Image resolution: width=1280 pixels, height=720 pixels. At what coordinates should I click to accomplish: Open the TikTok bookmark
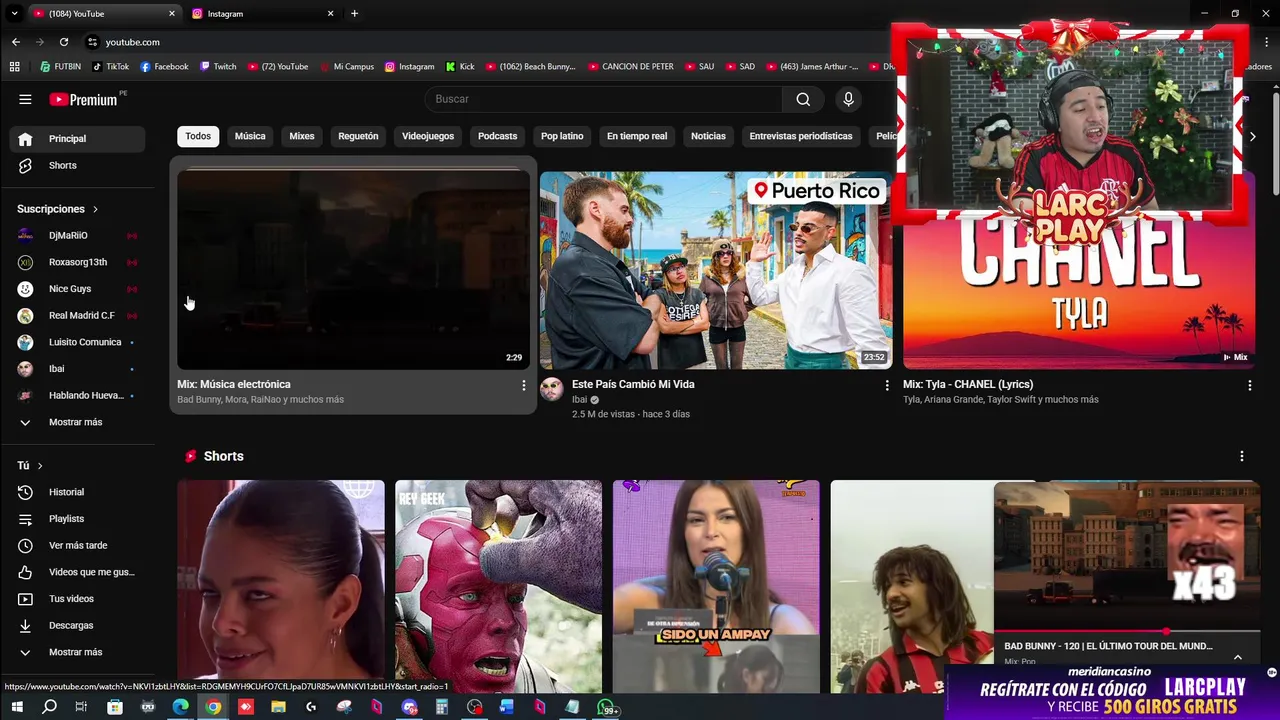(111, 67)
